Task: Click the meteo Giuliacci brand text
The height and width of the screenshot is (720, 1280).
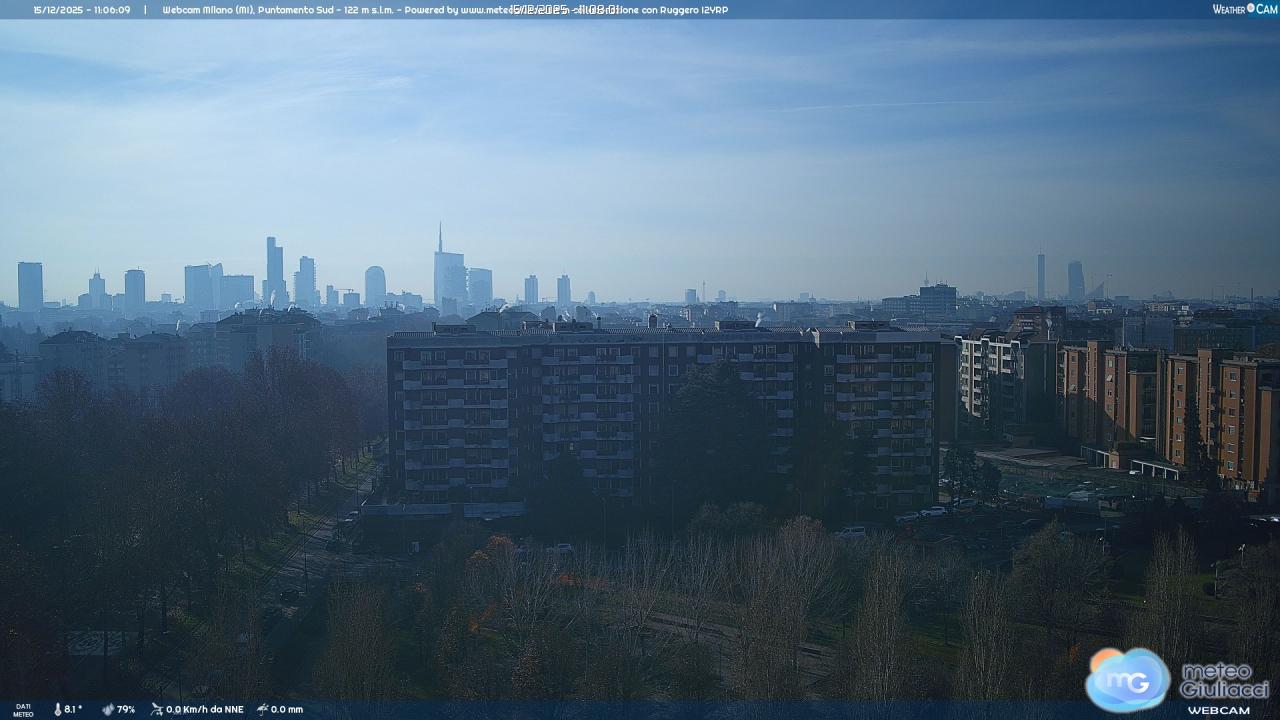Action: point(1224,680)
